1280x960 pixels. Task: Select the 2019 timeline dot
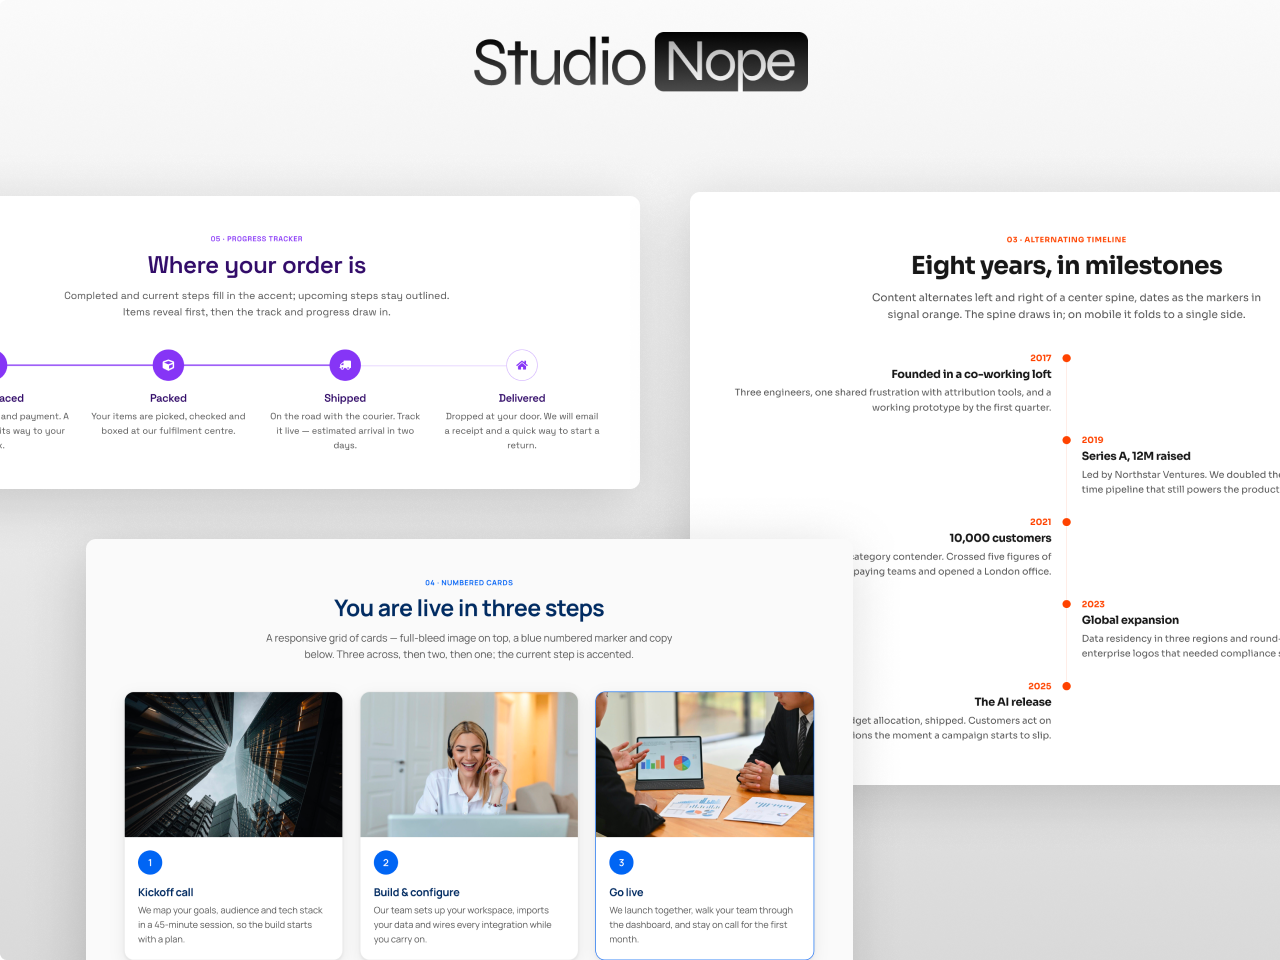click(x=1067, y=440)
